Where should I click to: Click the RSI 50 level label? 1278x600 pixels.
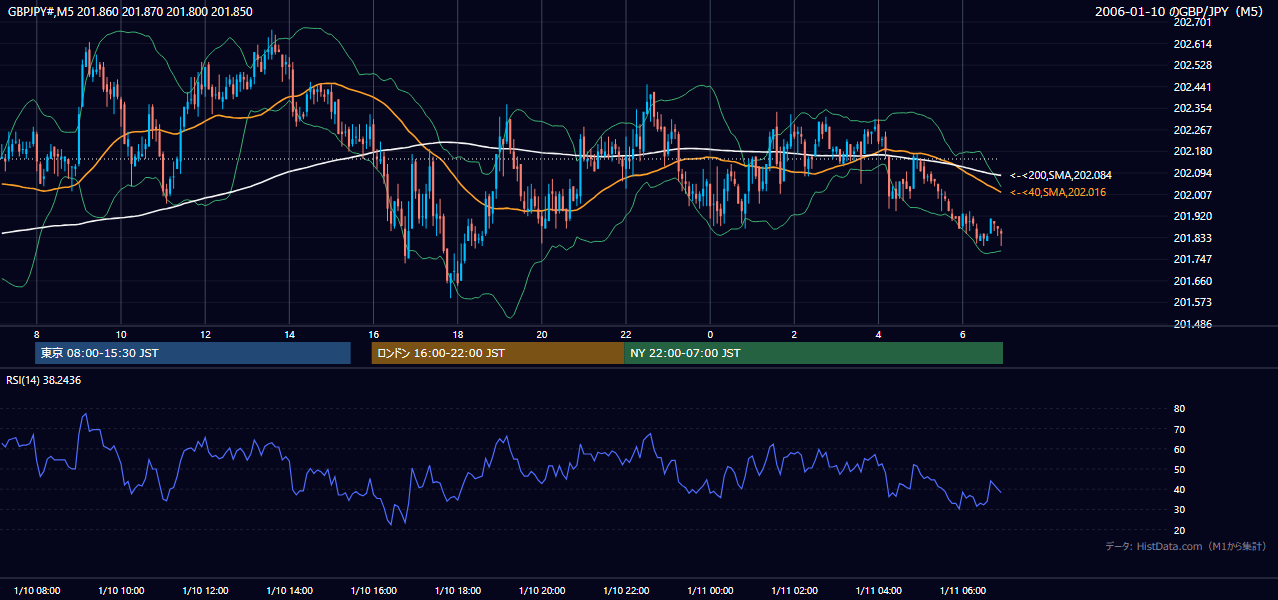point(1179,469)
